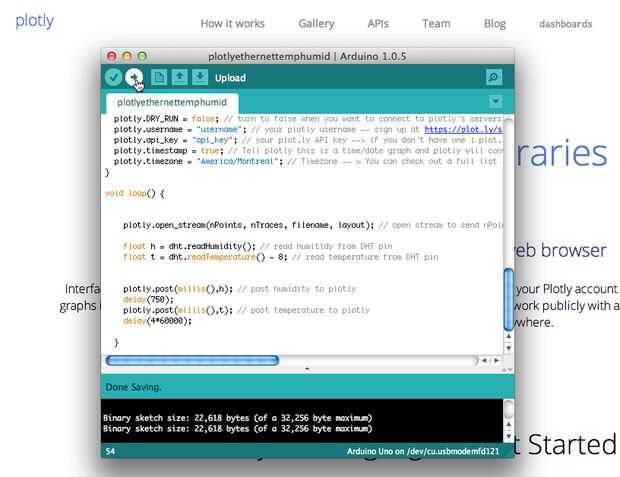The height and width of the screenshot is (477, 620).
Task: Click the horizontal scroll right arrow
Action: pyautogui.click(x=496, y=360)
